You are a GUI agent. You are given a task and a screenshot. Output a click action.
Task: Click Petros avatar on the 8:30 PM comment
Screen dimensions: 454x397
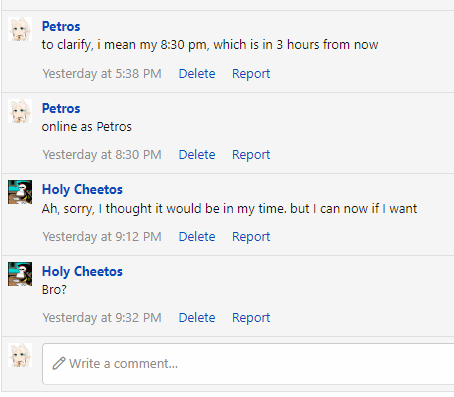coord(20,111)
